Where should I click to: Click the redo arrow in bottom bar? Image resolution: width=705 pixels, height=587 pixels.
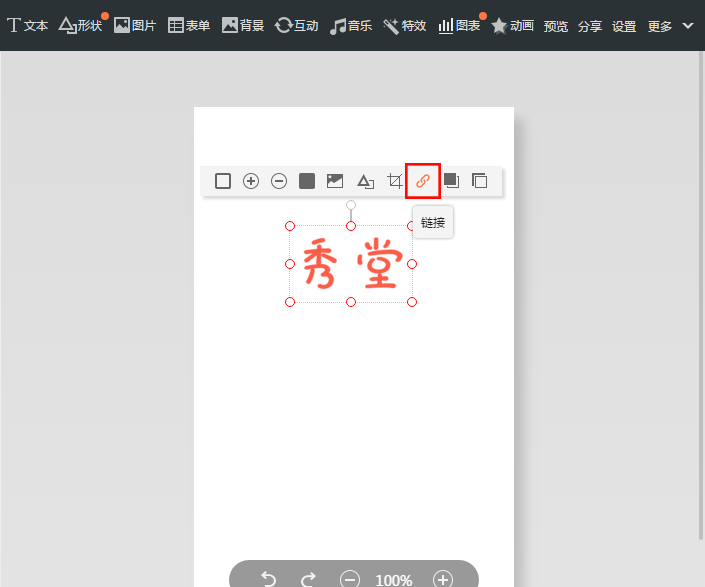[x=308, y=579]
